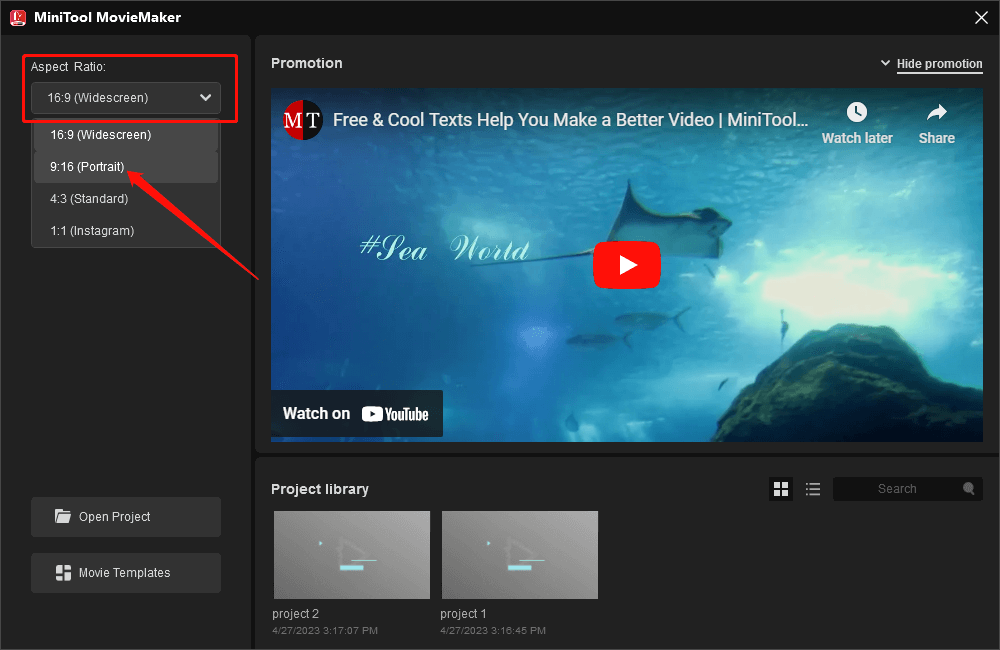The width and height of the screenshot is (1000, 650).
Task: Open the MT channel avatar
Action: click(x=302, y=120)
